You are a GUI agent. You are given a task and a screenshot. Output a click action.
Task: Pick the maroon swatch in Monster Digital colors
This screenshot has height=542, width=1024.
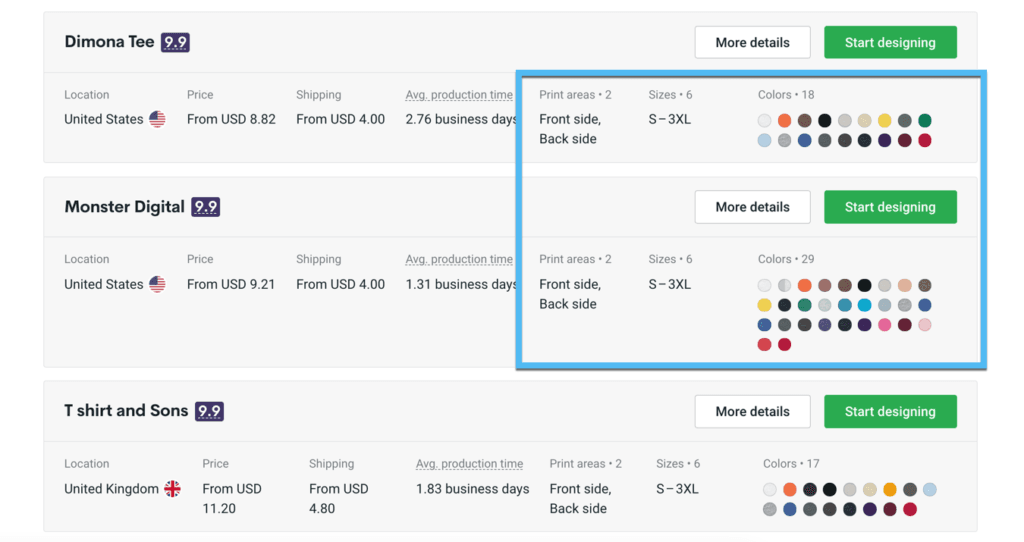click(x=904, y=325)
